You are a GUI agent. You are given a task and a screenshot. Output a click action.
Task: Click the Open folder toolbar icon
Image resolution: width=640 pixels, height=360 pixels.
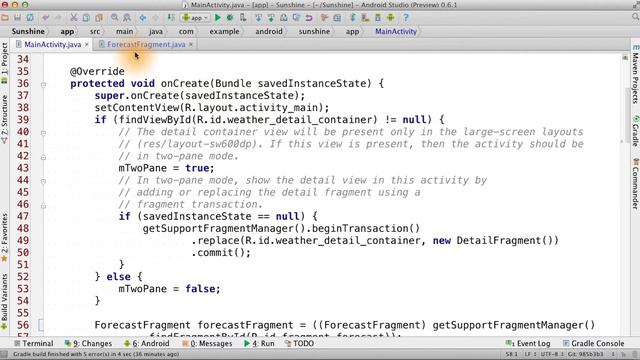tap(5, 18)
